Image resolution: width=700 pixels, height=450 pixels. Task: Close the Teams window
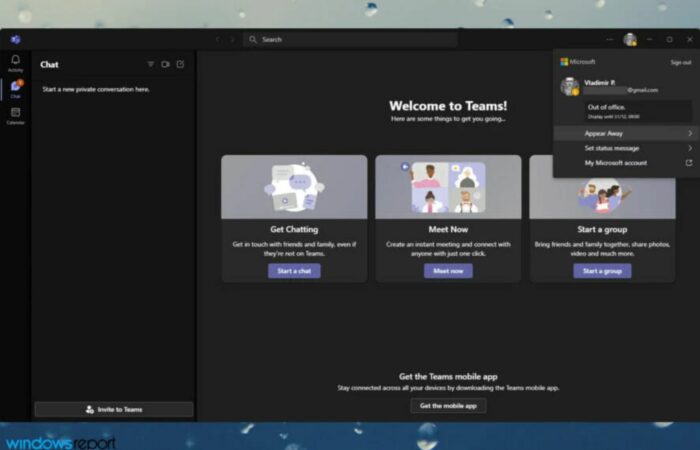[x=690, y=39]
